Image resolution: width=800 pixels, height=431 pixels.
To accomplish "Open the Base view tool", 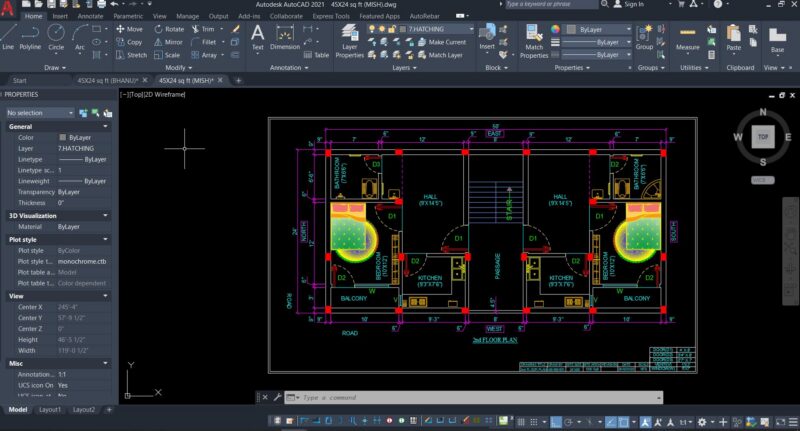I will [x=777, y=40].
